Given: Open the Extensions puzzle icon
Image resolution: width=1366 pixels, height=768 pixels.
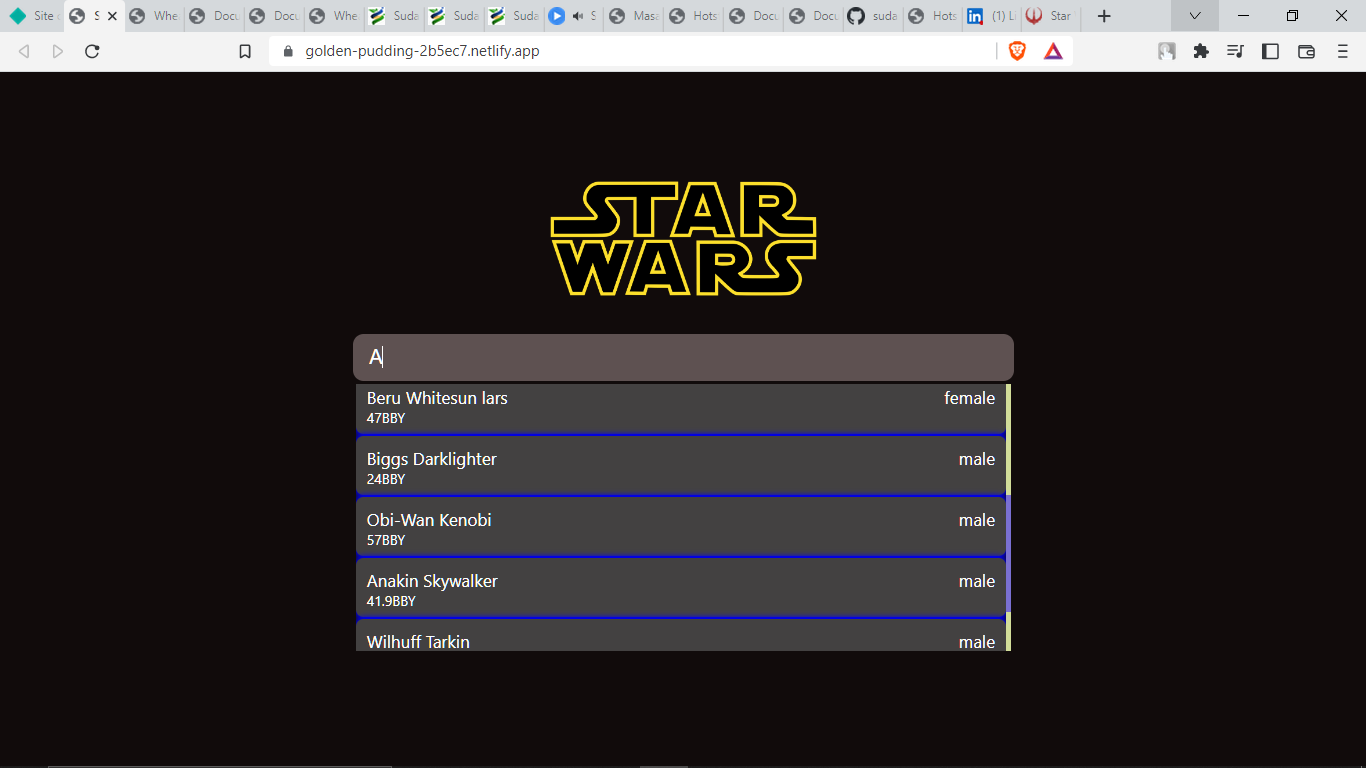Looking at the screenshot, I should pyautogui.click(x=1201, y=51).
